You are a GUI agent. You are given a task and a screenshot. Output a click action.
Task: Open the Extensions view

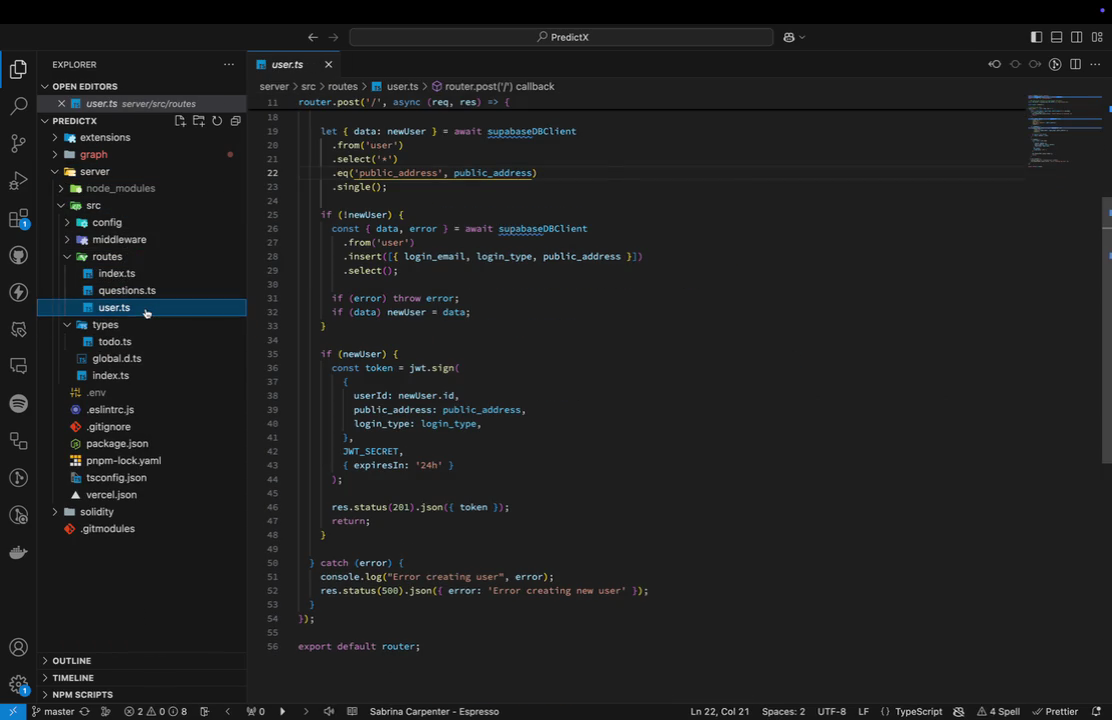point(18,218)
